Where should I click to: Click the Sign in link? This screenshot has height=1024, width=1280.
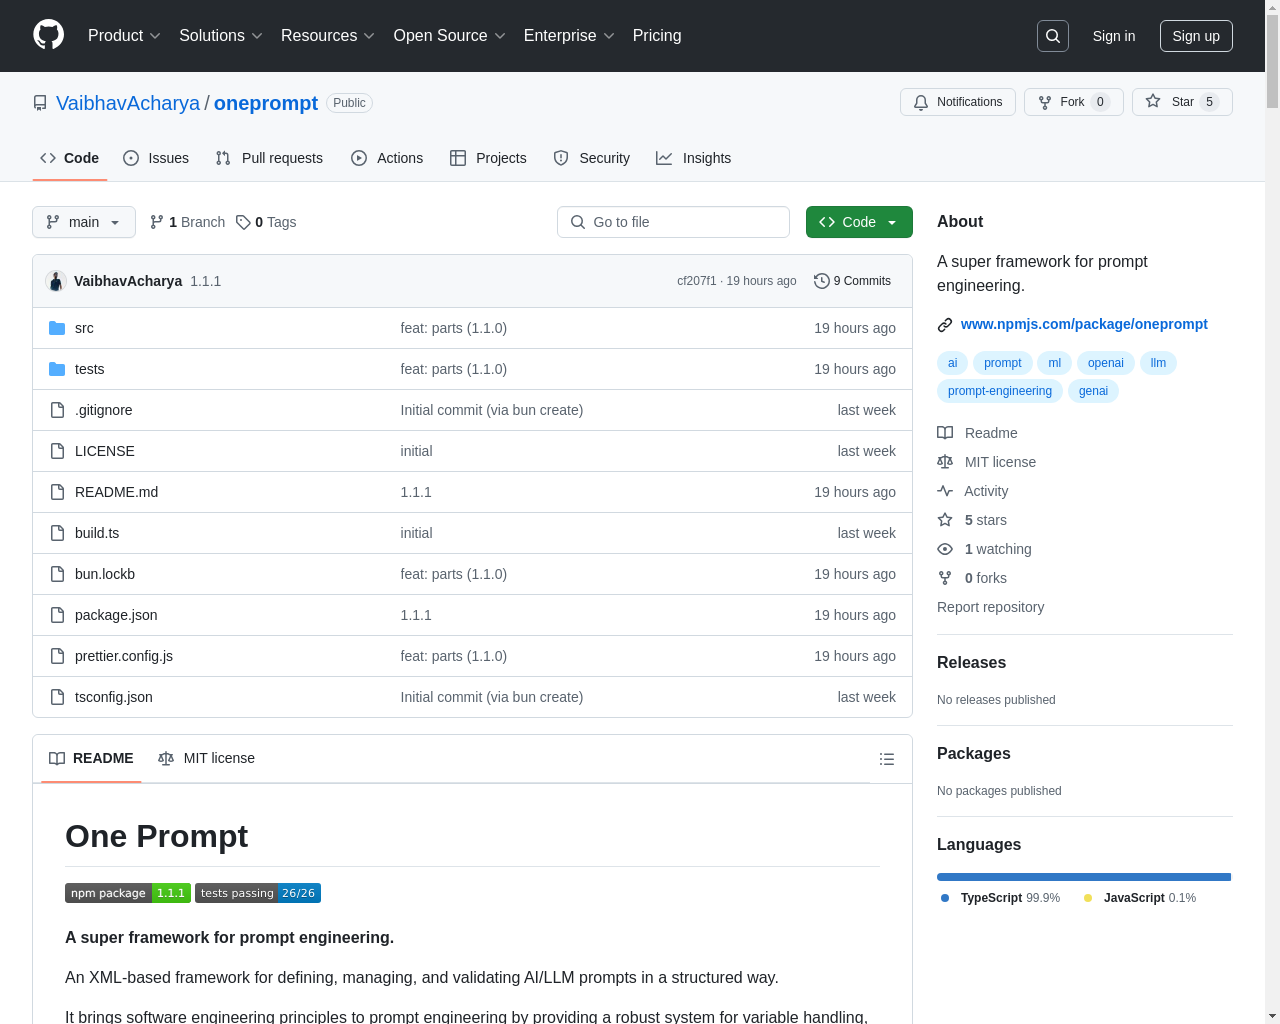point(1114,36)
